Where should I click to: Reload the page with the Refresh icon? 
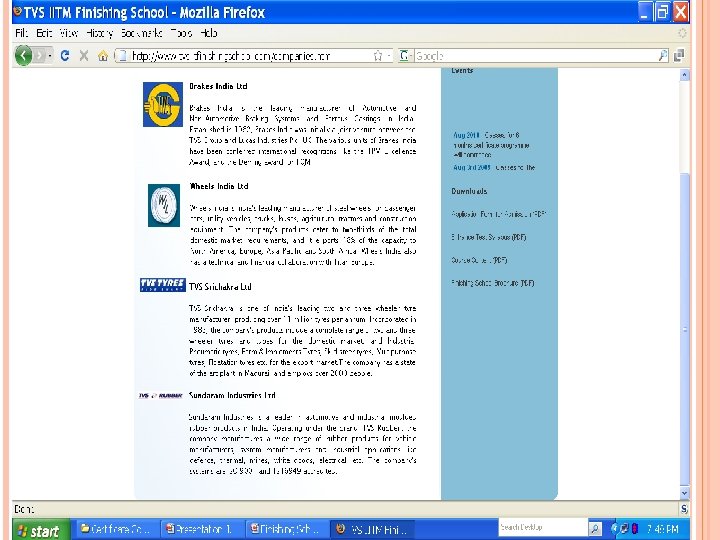point(65,56)
